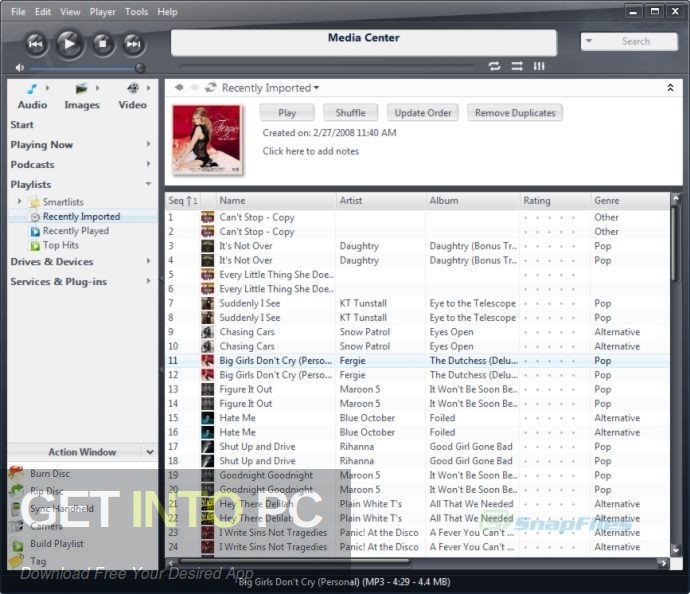Open the Recently Imported dropdown

(x=270, y=88)
